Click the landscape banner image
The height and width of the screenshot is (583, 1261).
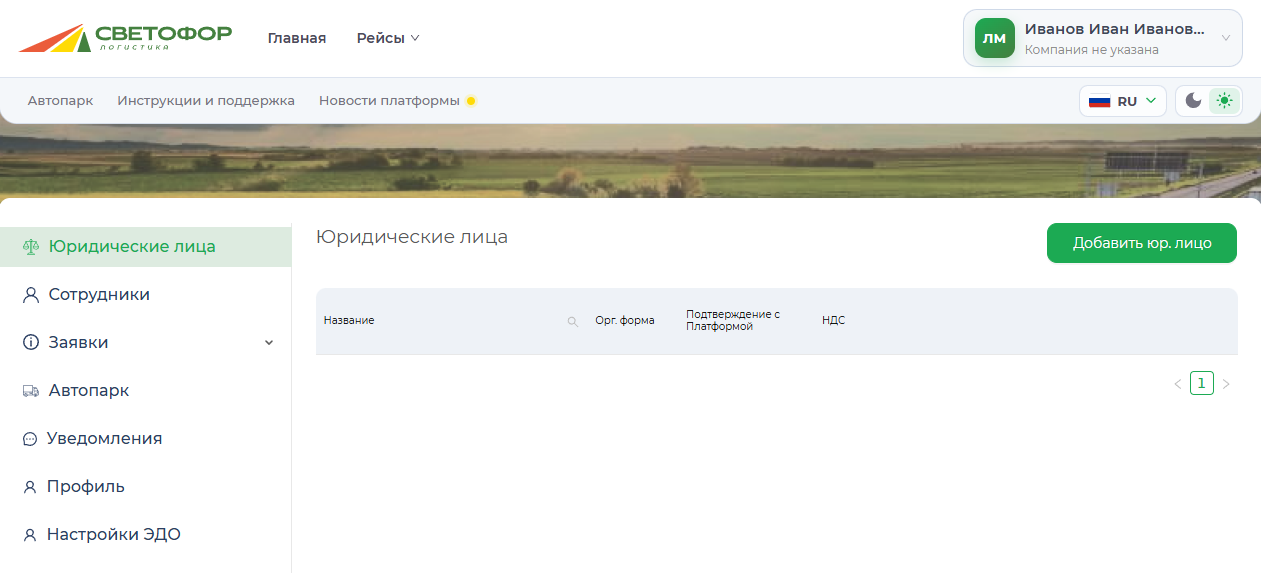coord(630,160)
